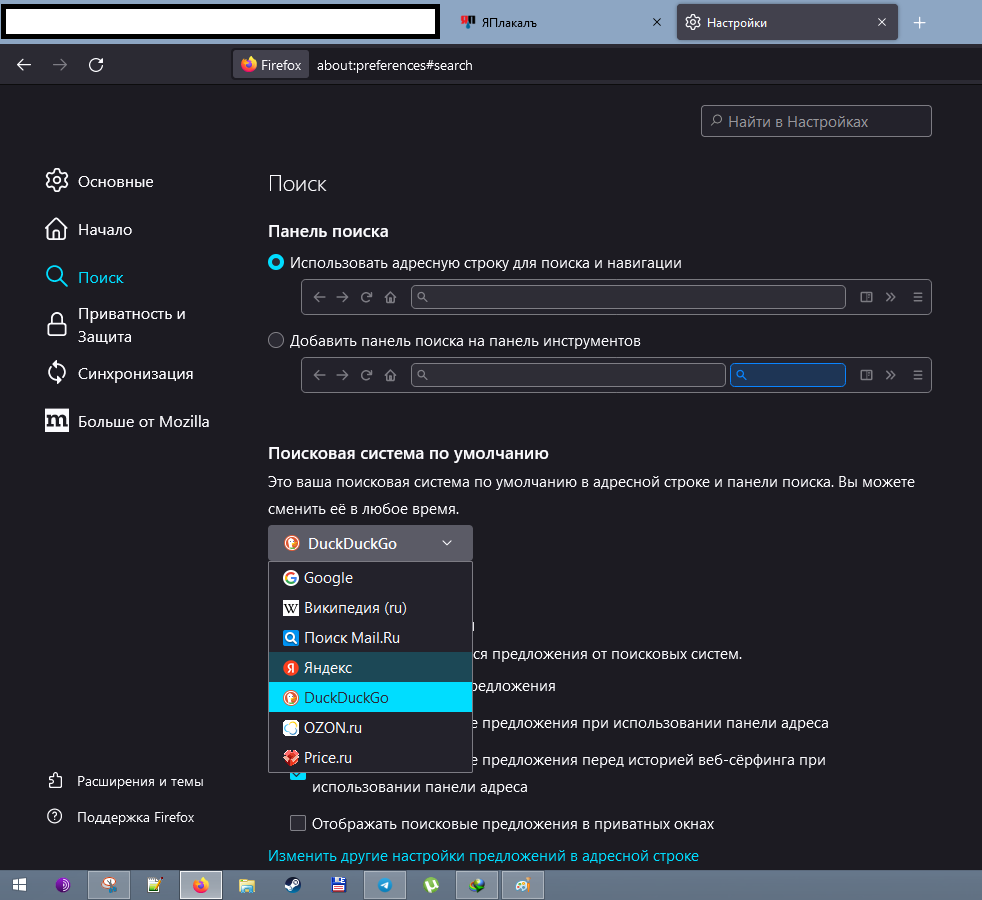Screen dimensions: 982x900
Task: Open Windows Start menu
Action: coord(19,884)
